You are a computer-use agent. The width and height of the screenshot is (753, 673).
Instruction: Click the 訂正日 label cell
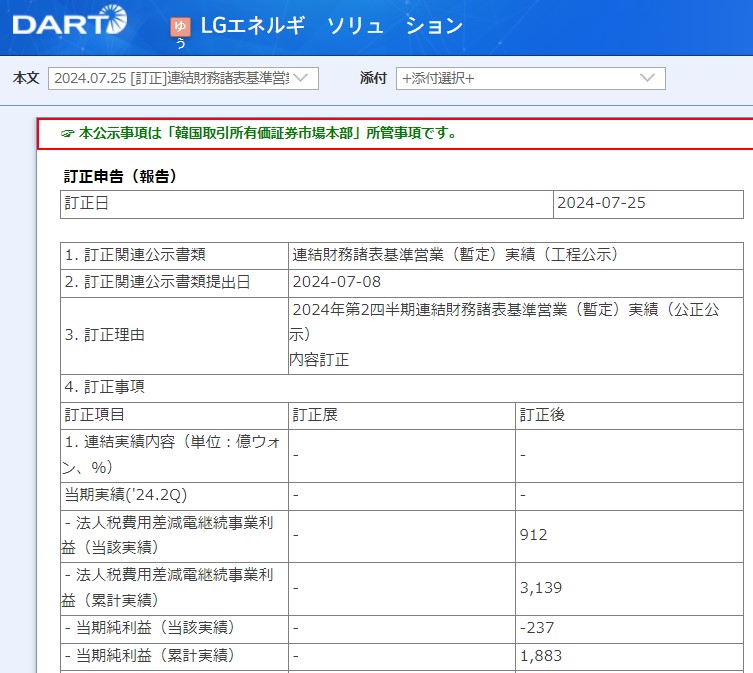(x=87, y=203)
